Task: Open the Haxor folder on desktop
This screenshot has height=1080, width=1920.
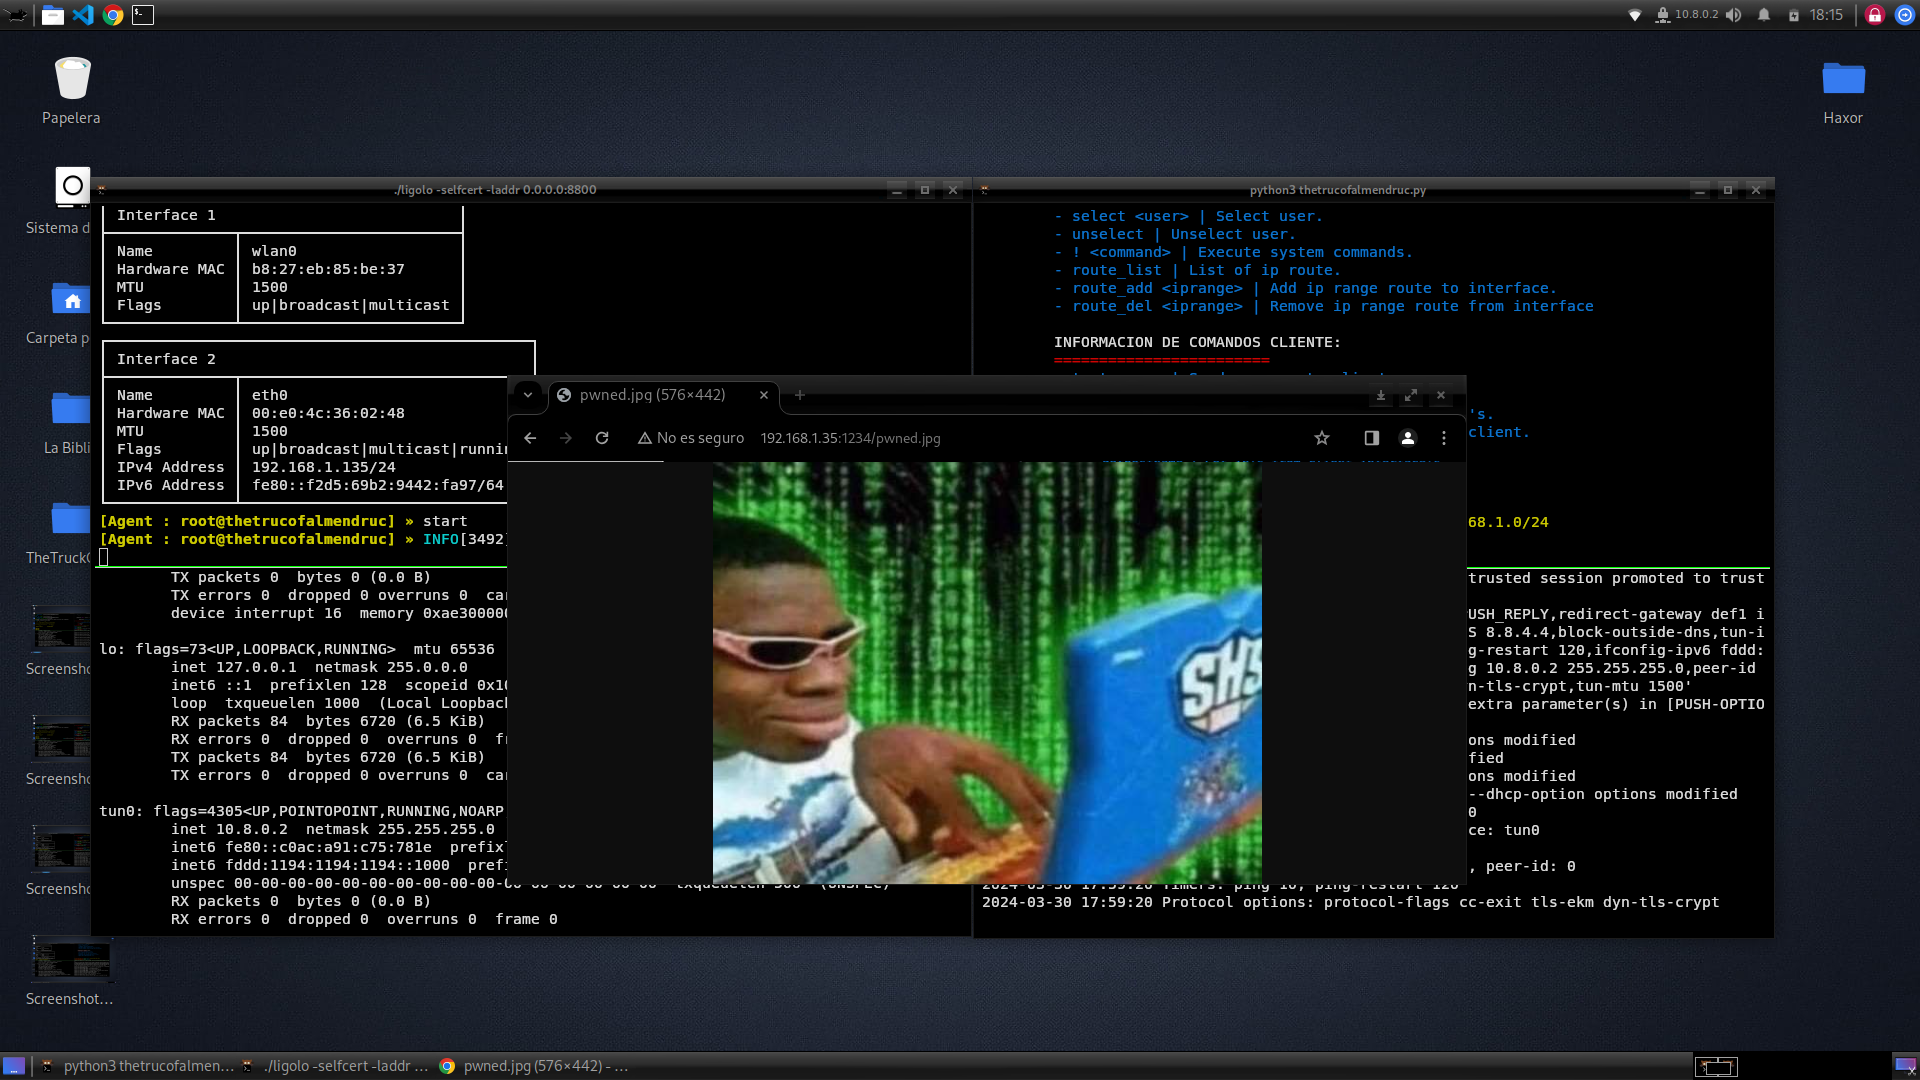Action: (x=1843, y=90)
